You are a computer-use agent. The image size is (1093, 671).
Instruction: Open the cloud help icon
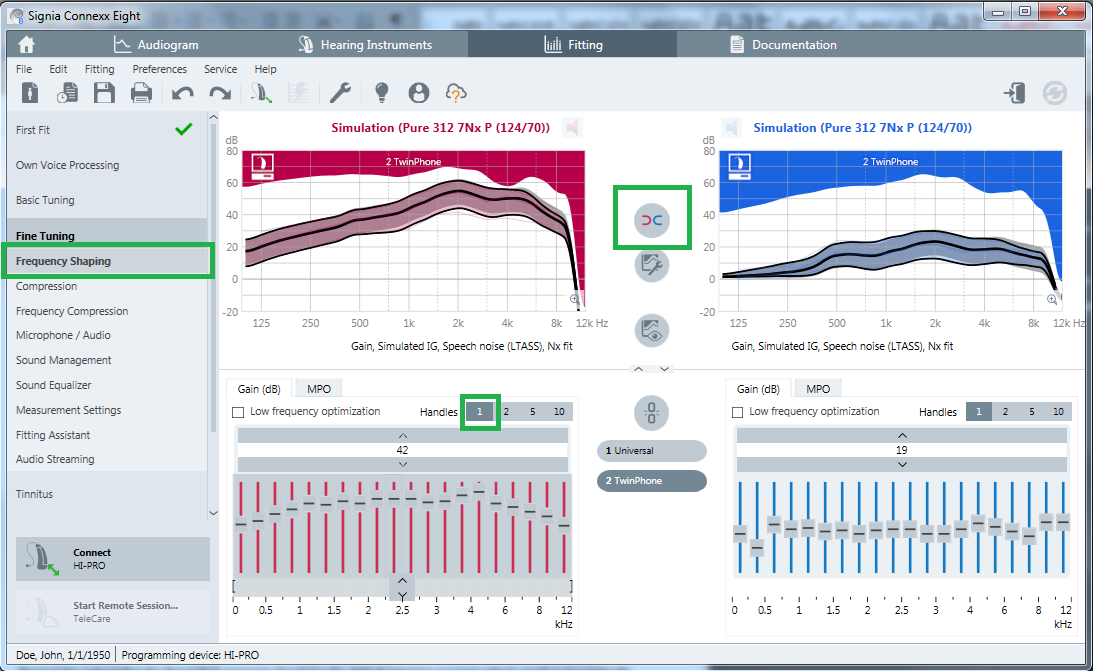point(456,93)
